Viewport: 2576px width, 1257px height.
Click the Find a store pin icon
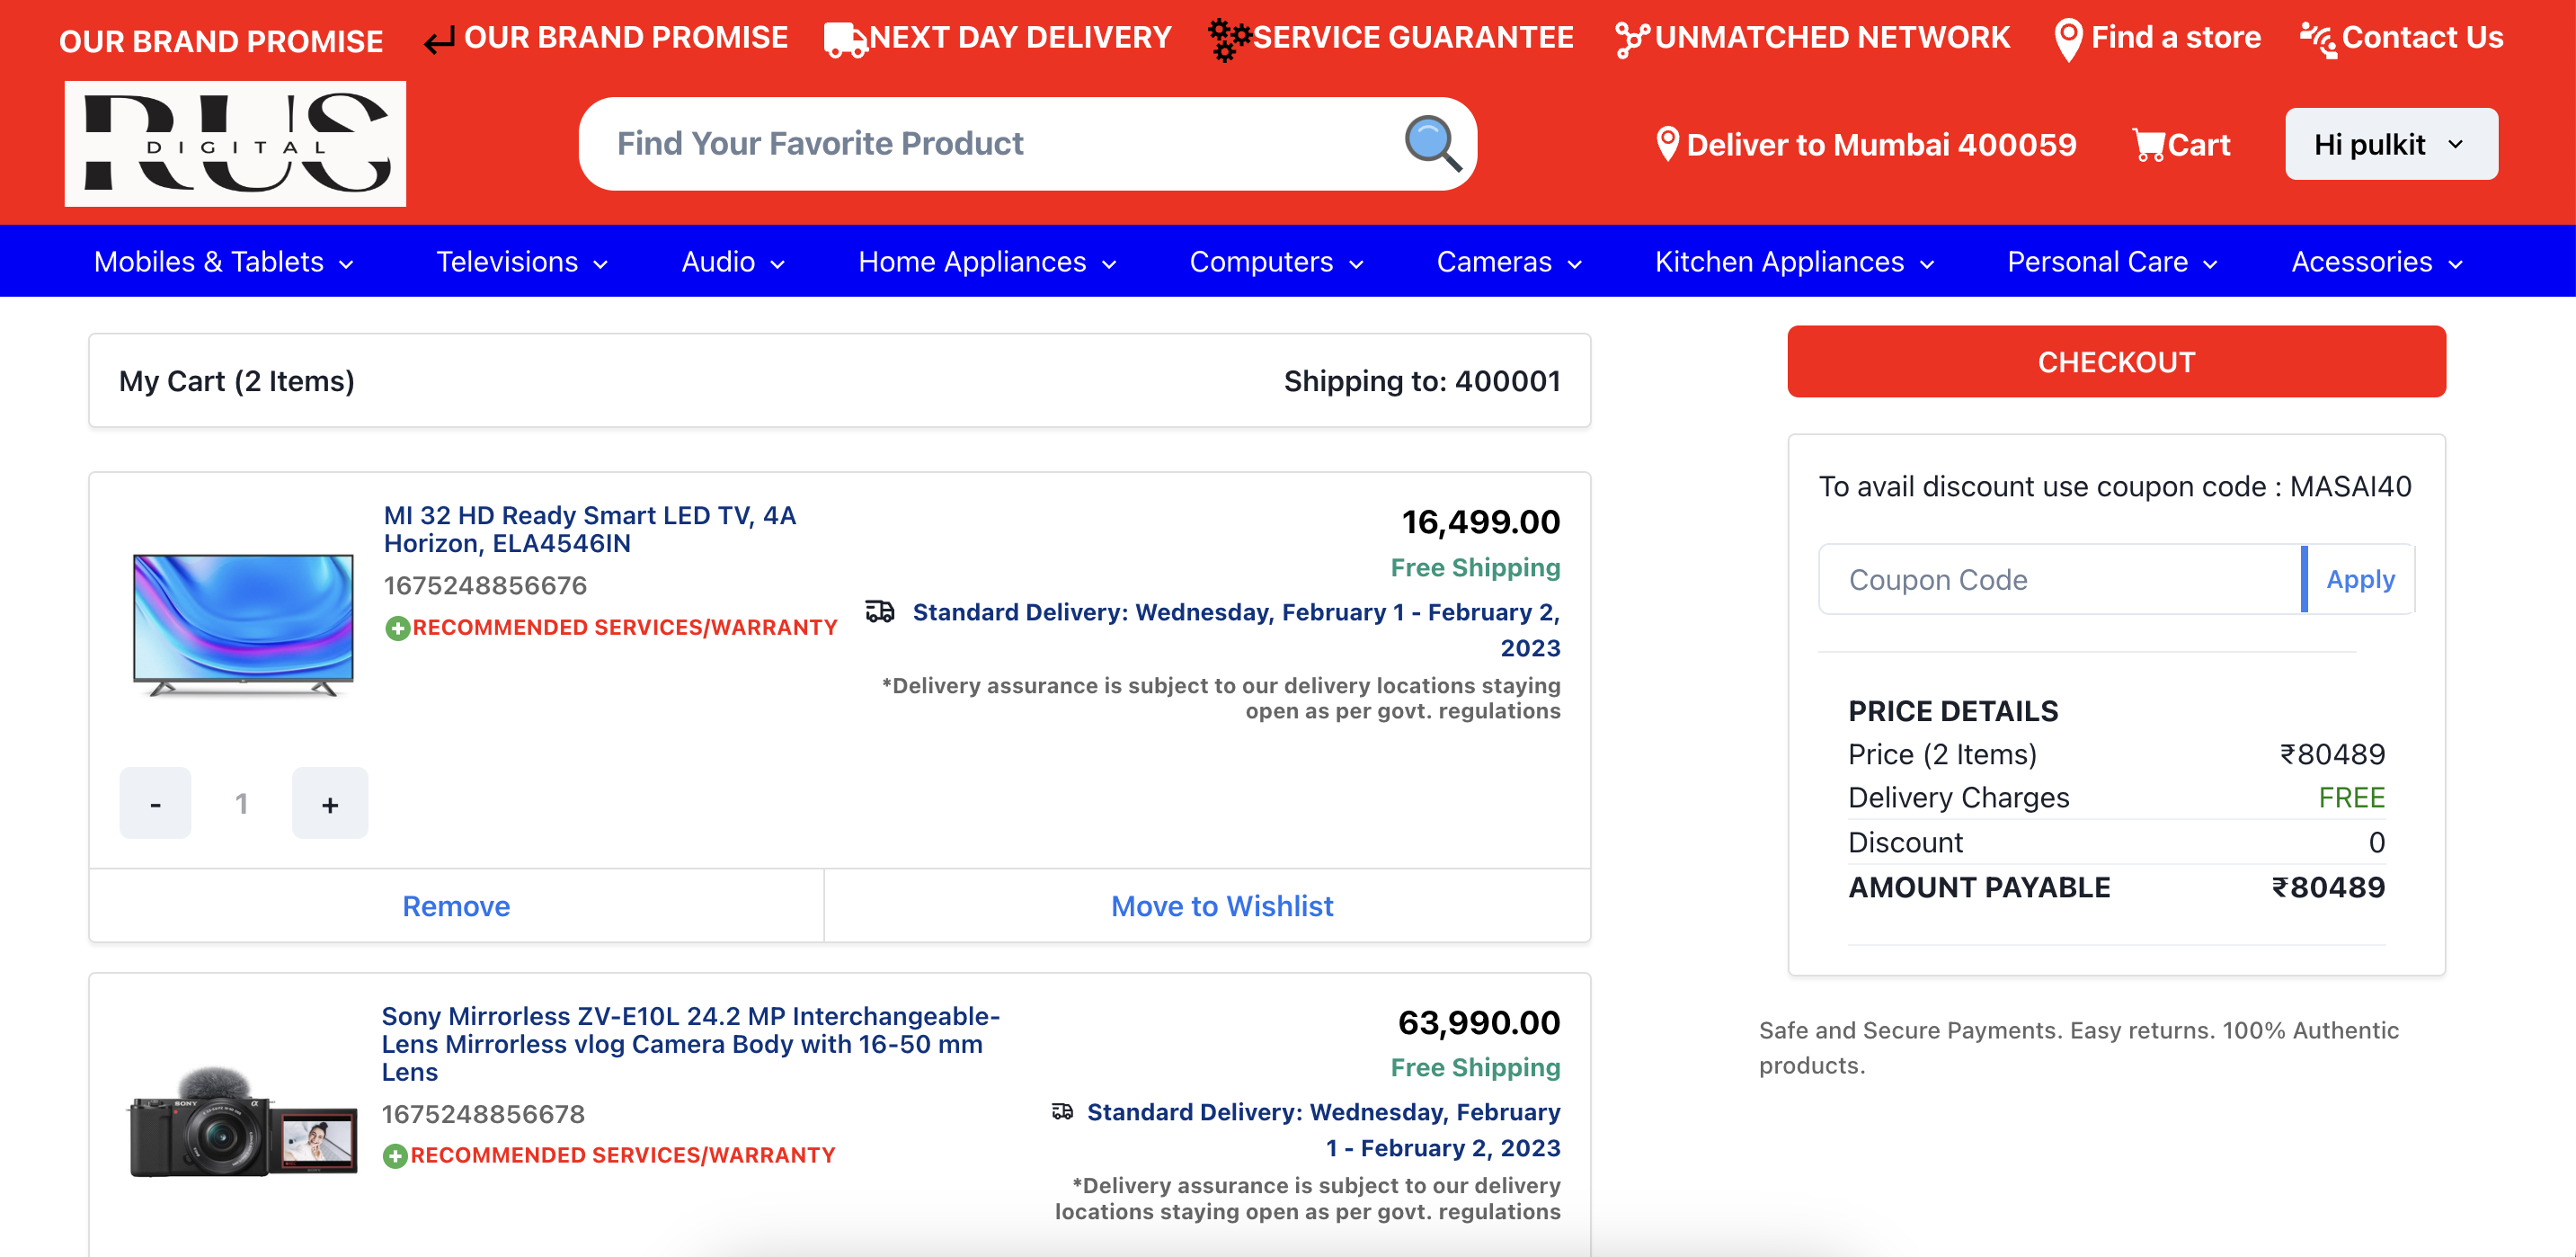[2068, 37]
